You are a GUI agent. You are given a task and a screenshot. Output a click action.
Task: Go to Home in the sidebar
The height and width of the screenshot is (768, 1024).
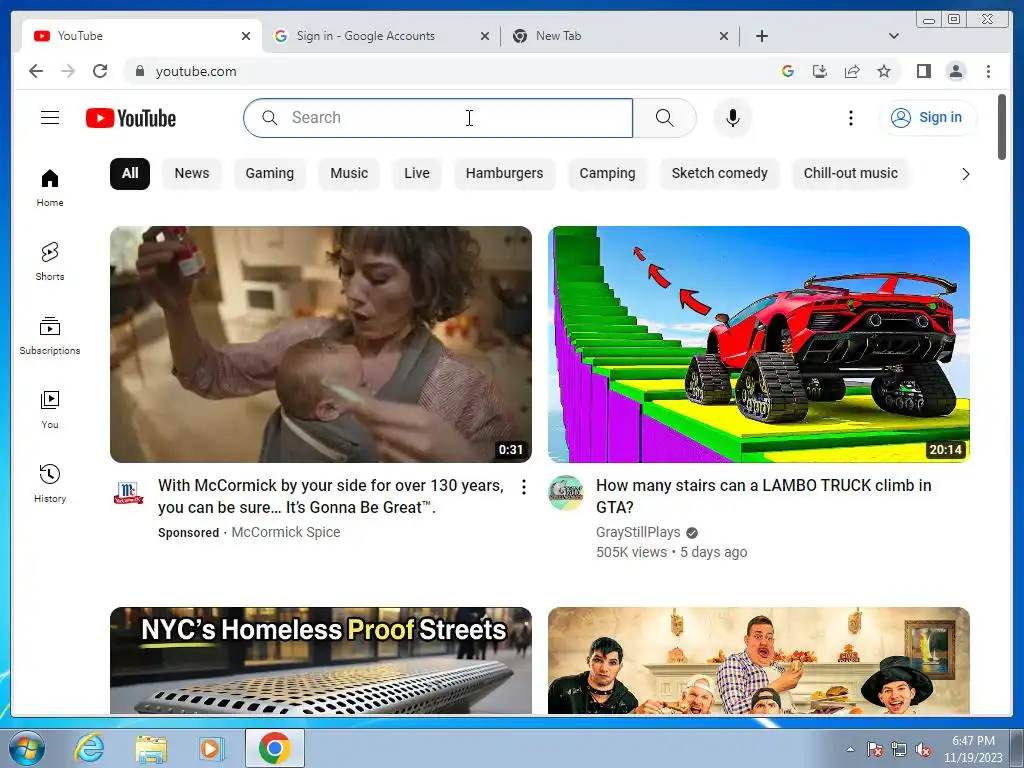coord(50,188)
